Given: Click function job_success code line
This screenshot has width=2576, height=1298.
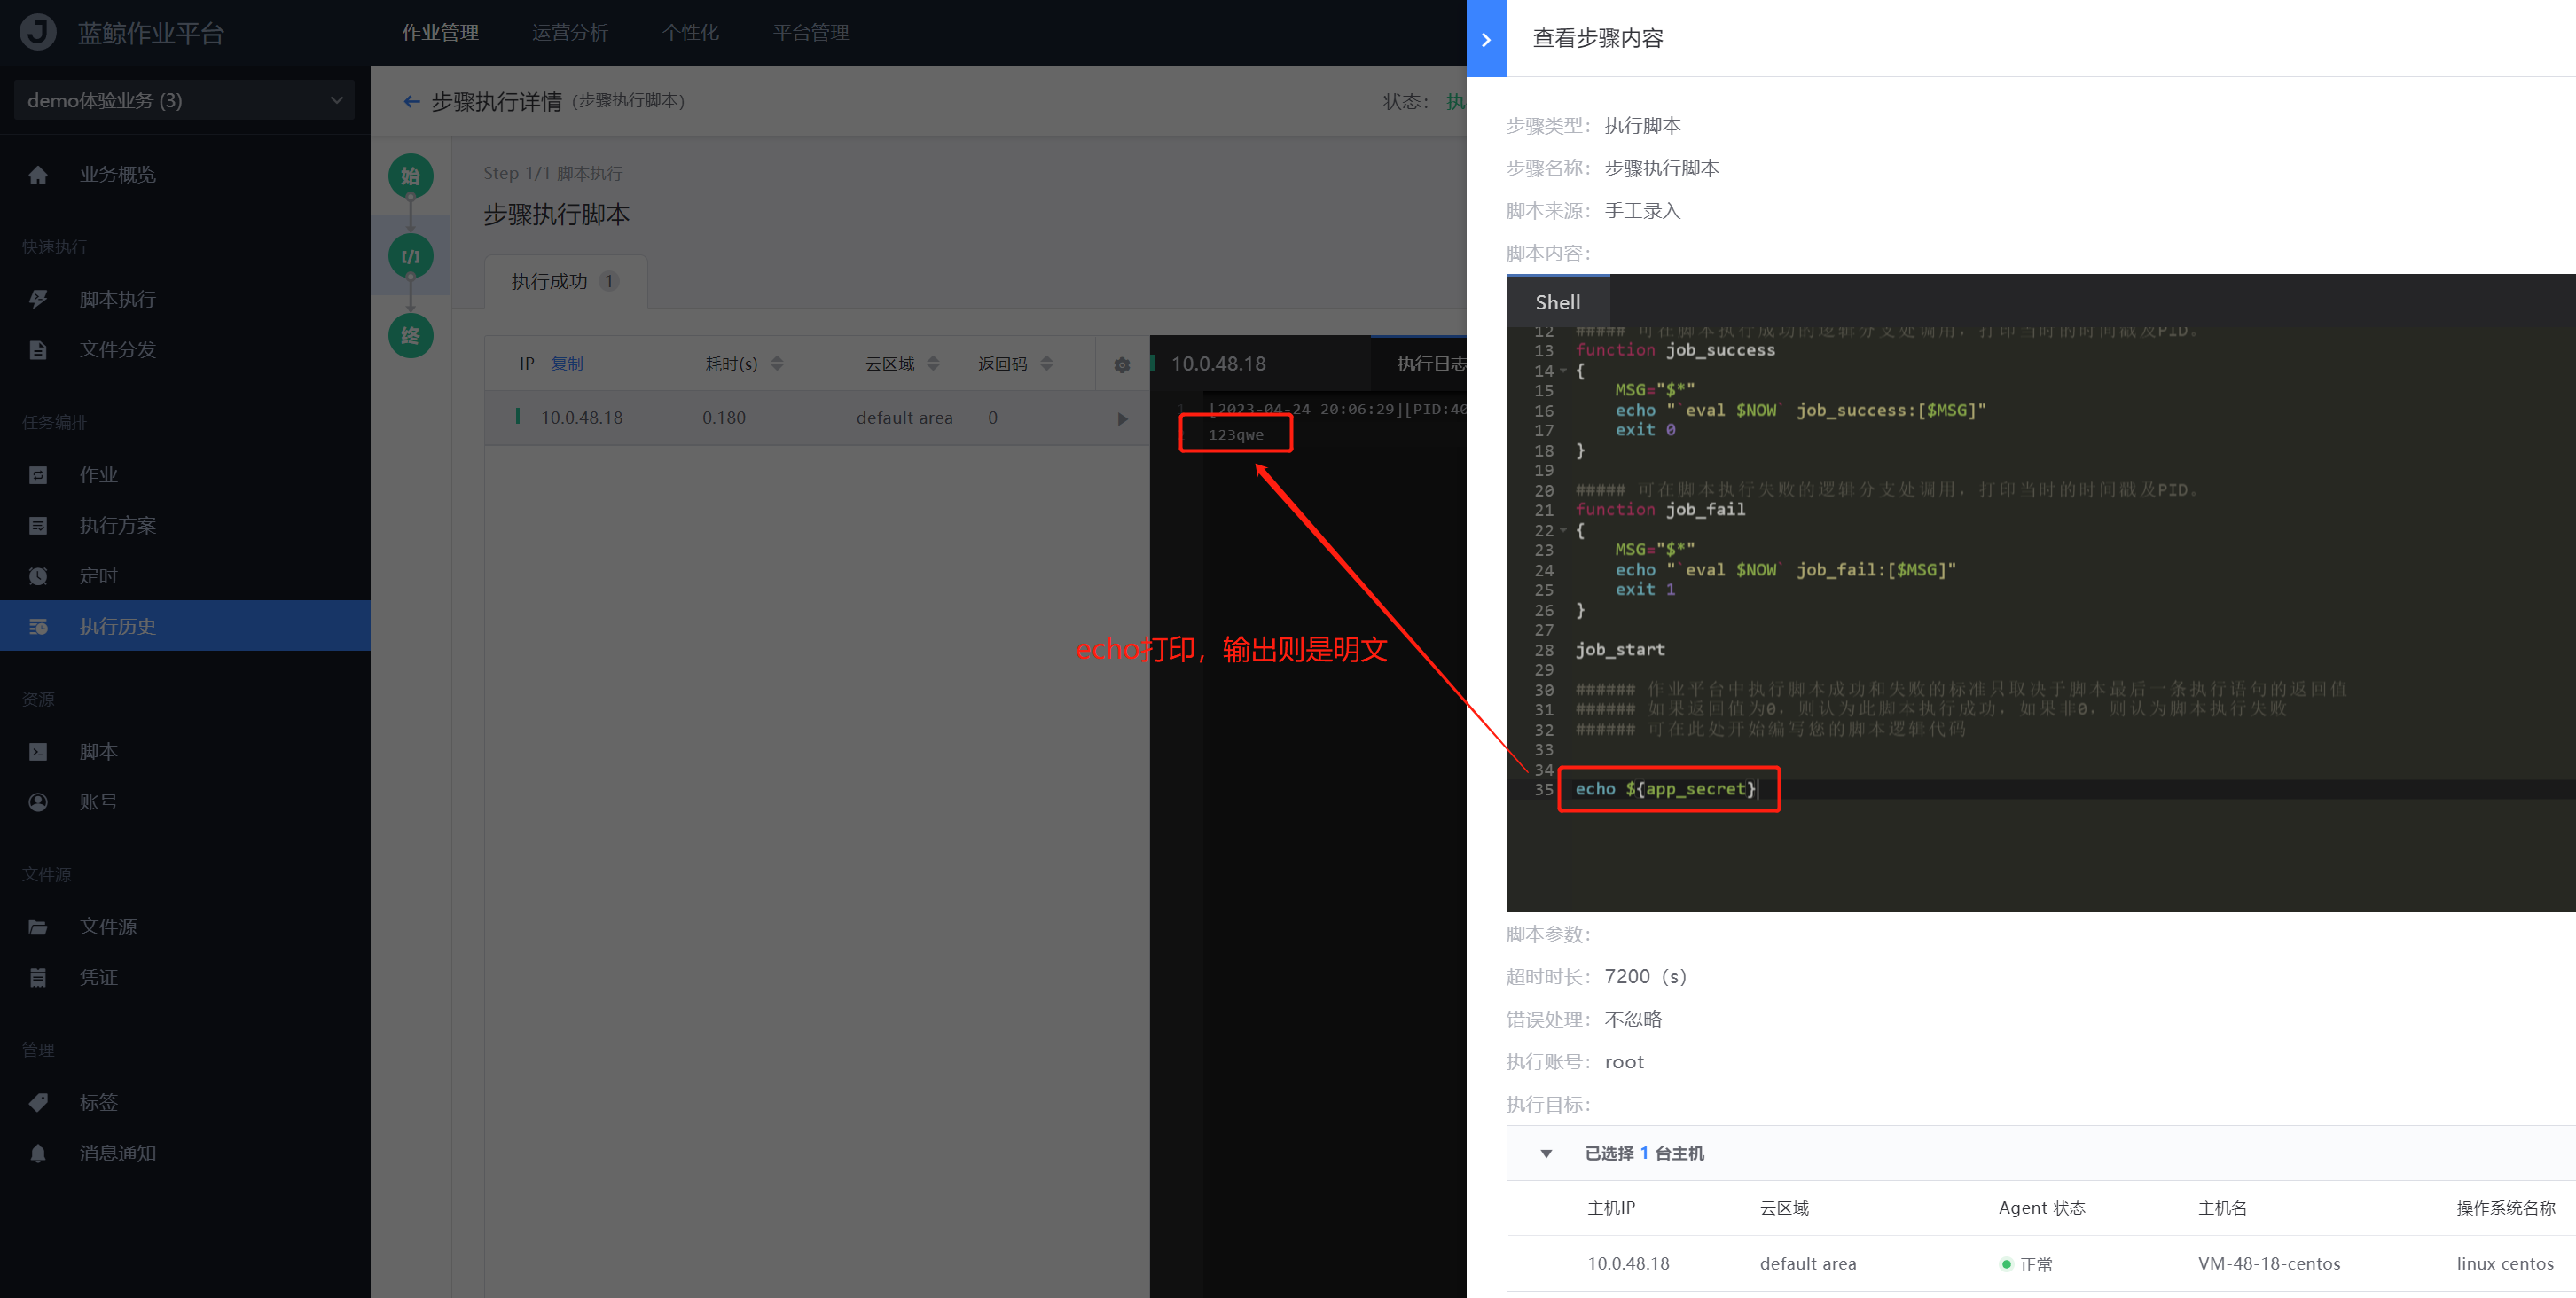Looking at the screenshot, I should click(1675, 350).
